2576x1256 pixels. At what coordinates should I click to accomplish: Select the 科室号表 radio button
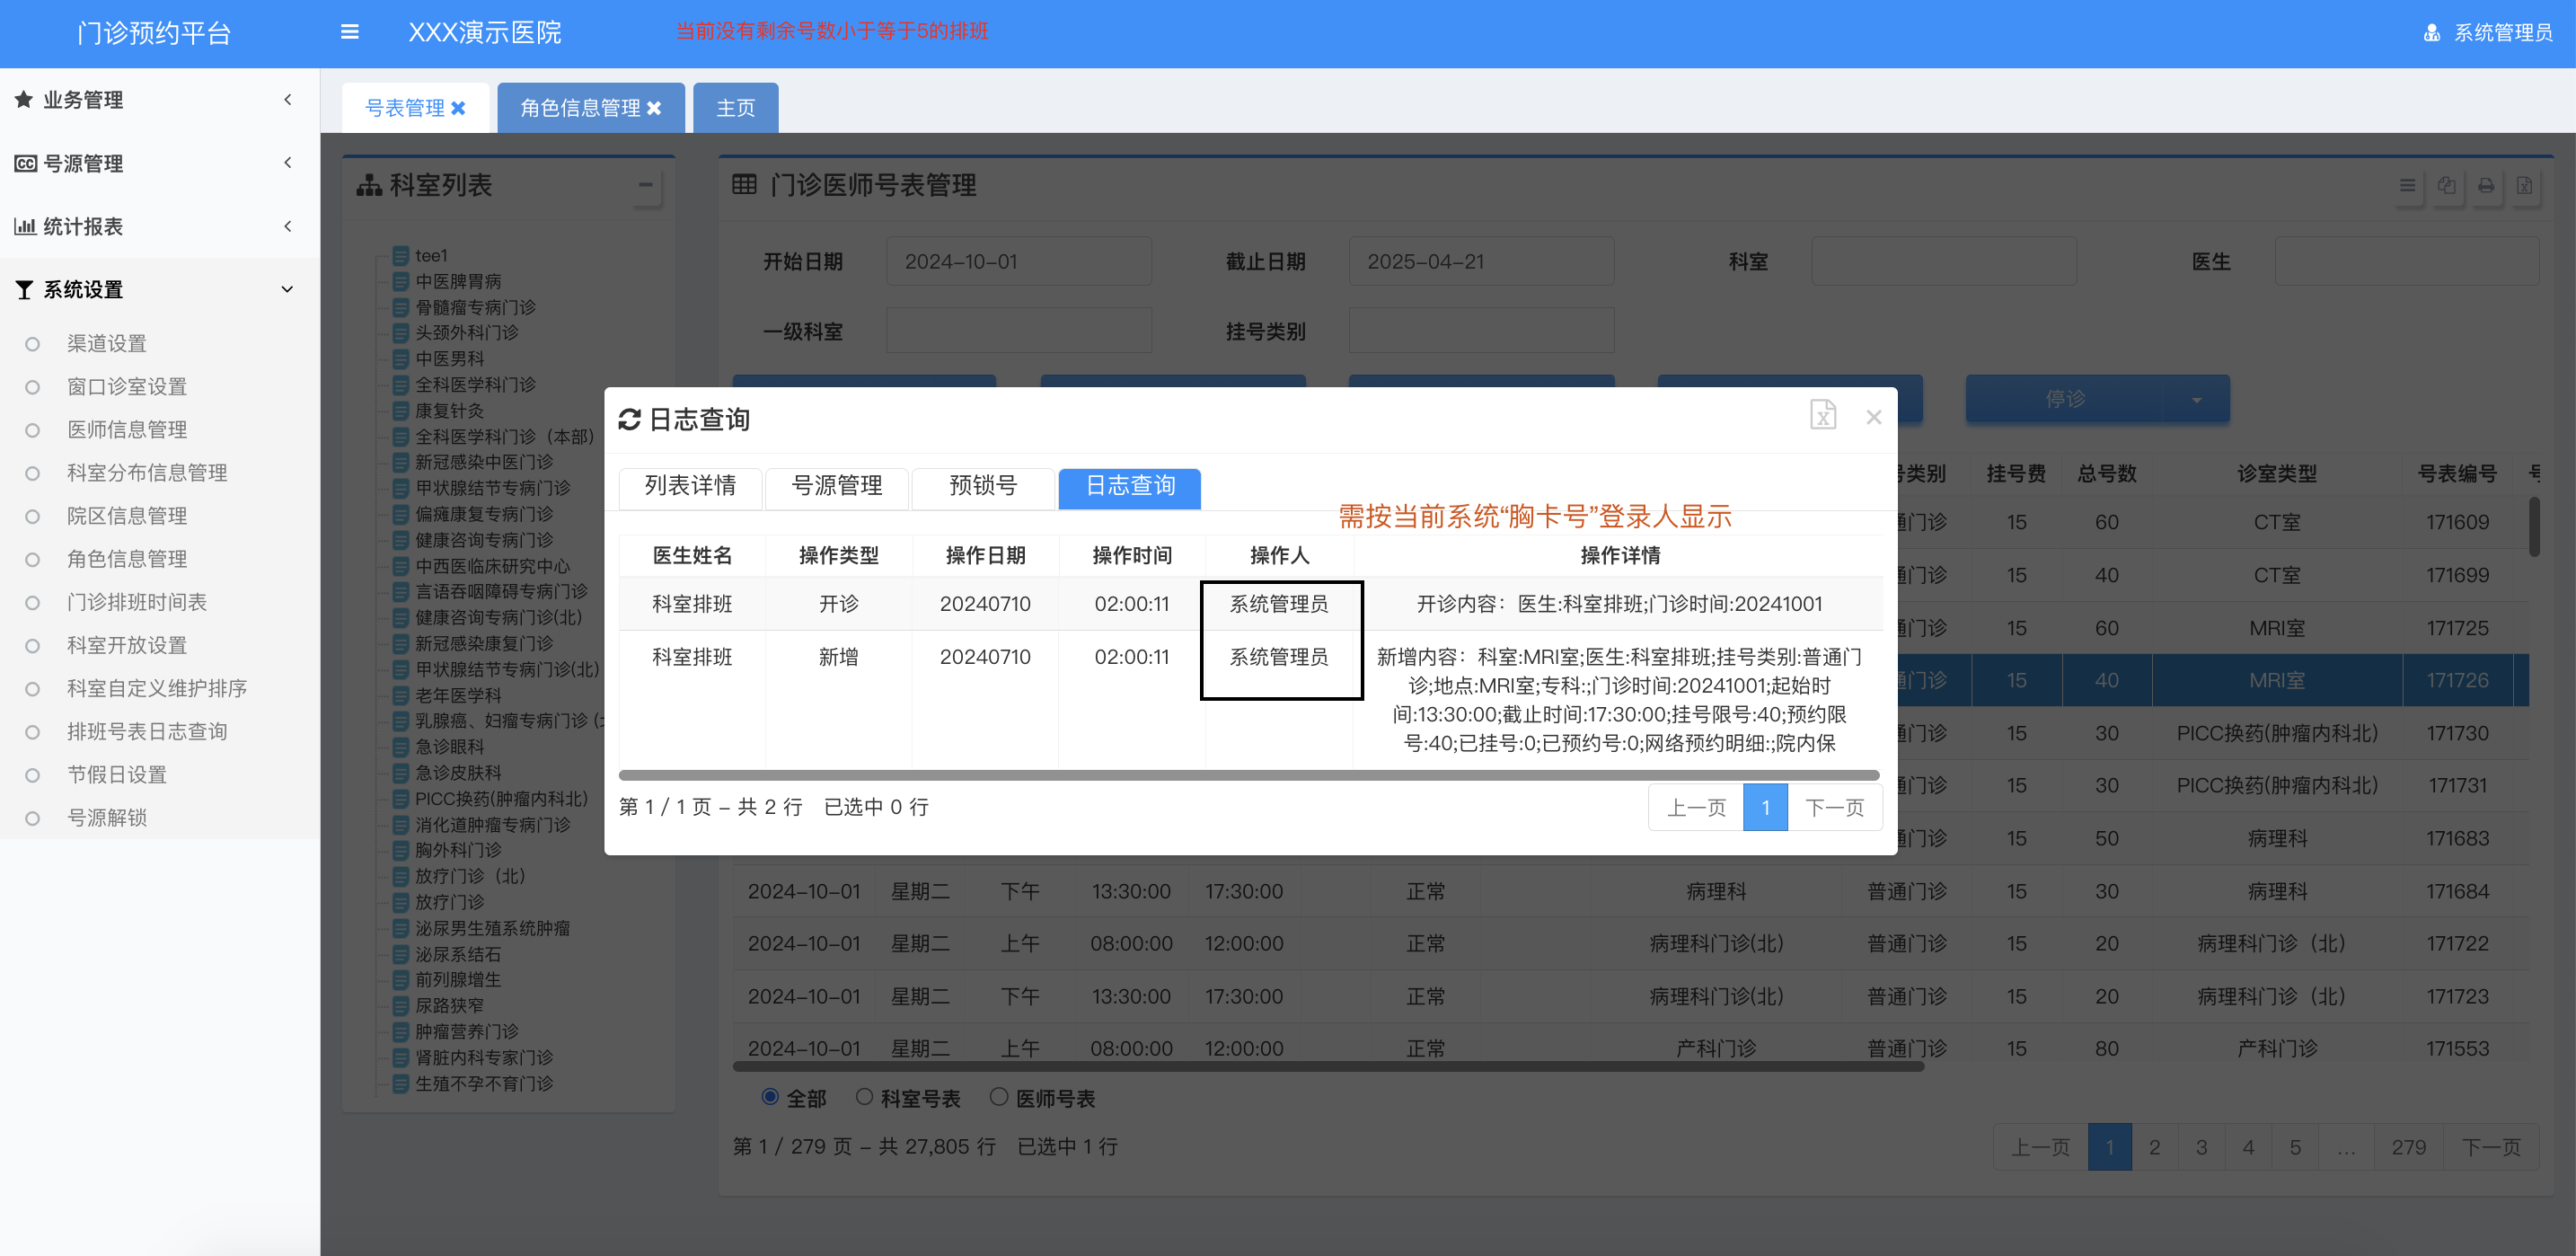(864, 1097)
